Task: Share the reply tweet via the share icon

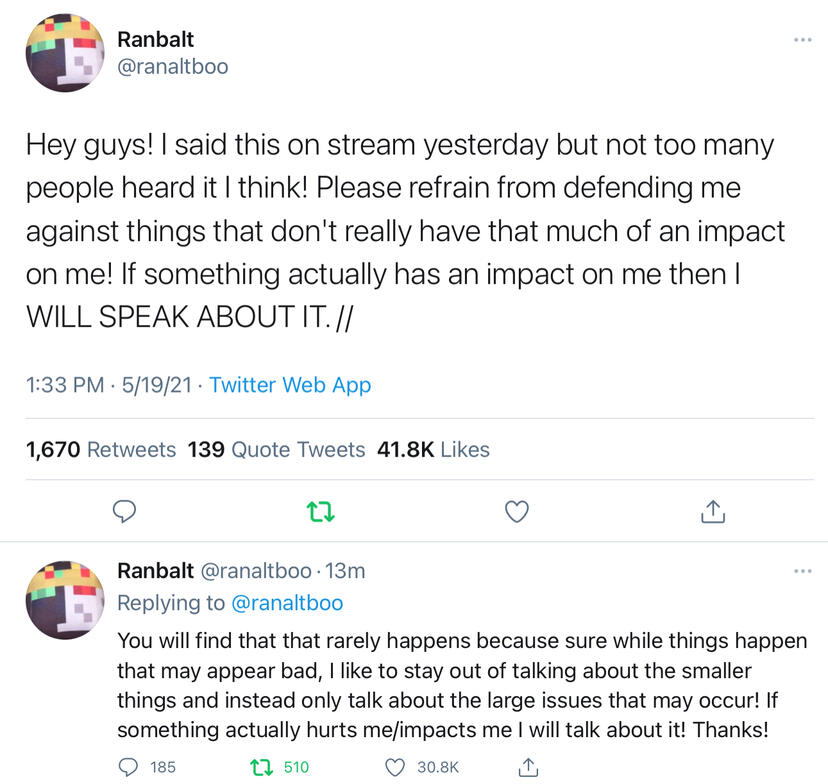Action: coord(529,767)
